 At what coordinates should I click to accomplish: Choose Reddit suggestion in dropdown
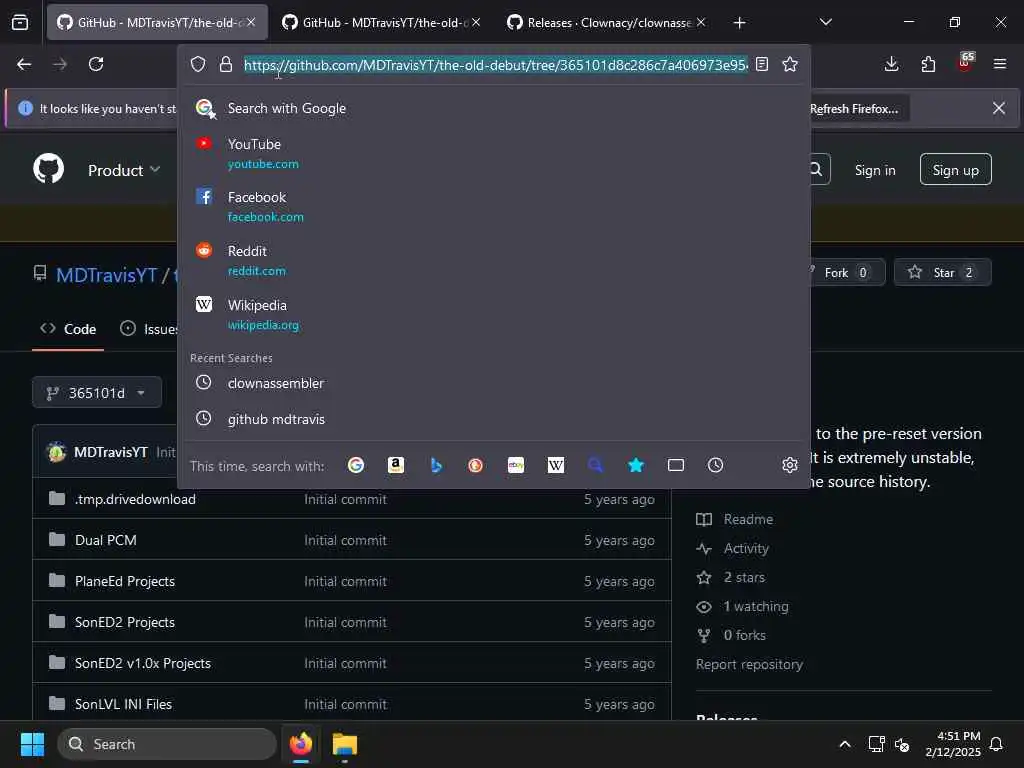click(493, 260)
